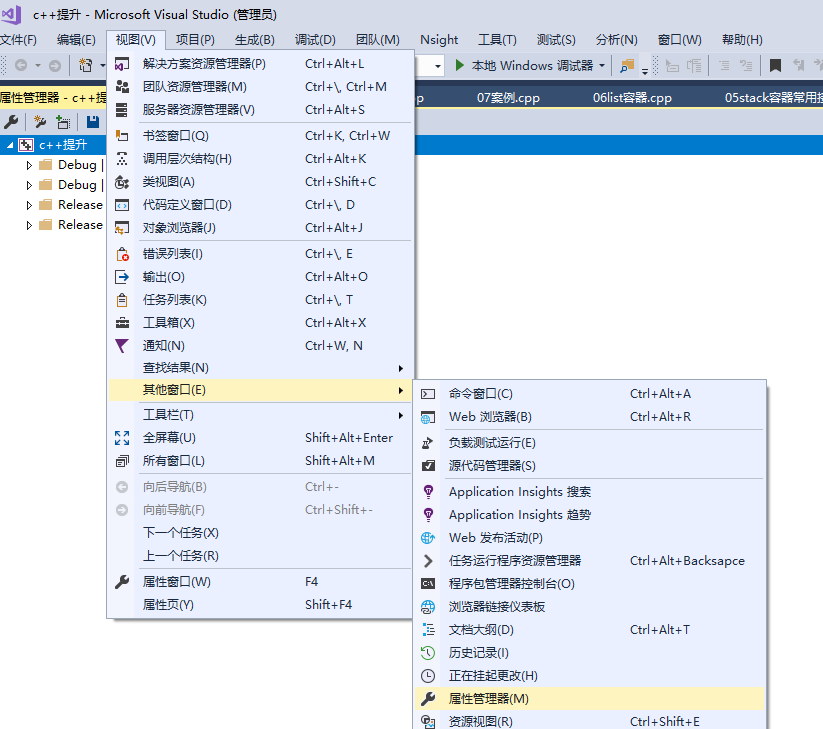Open the 工具(T) menu
Screen dimensions: 823x729
(497, 40)
